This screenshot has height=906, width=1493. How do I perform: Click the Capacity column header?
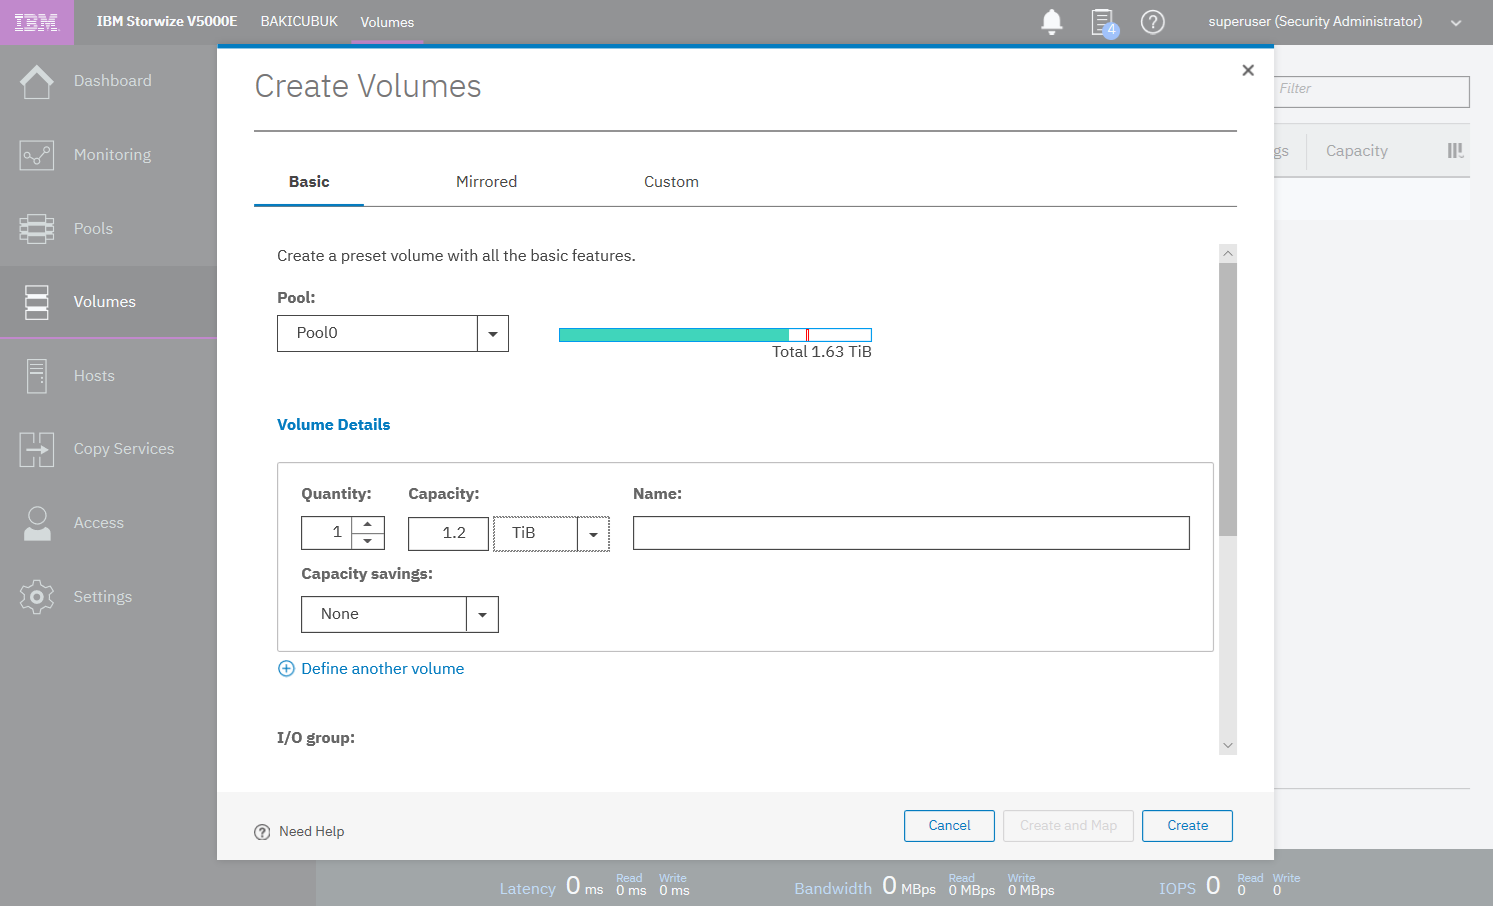(1357, 151)
